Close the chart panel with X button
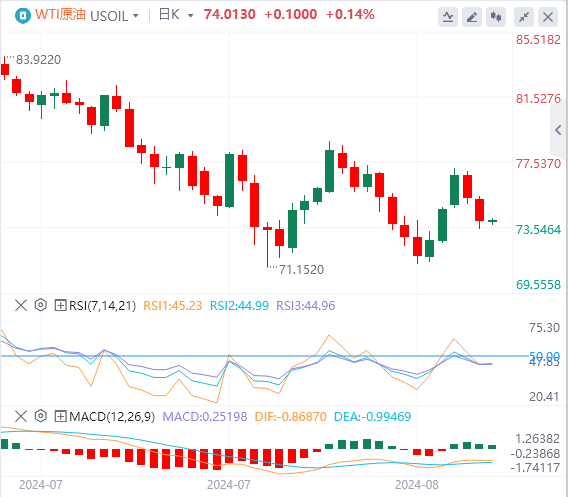568x497 pixels. pyautogui.click(x=548, y=17)
